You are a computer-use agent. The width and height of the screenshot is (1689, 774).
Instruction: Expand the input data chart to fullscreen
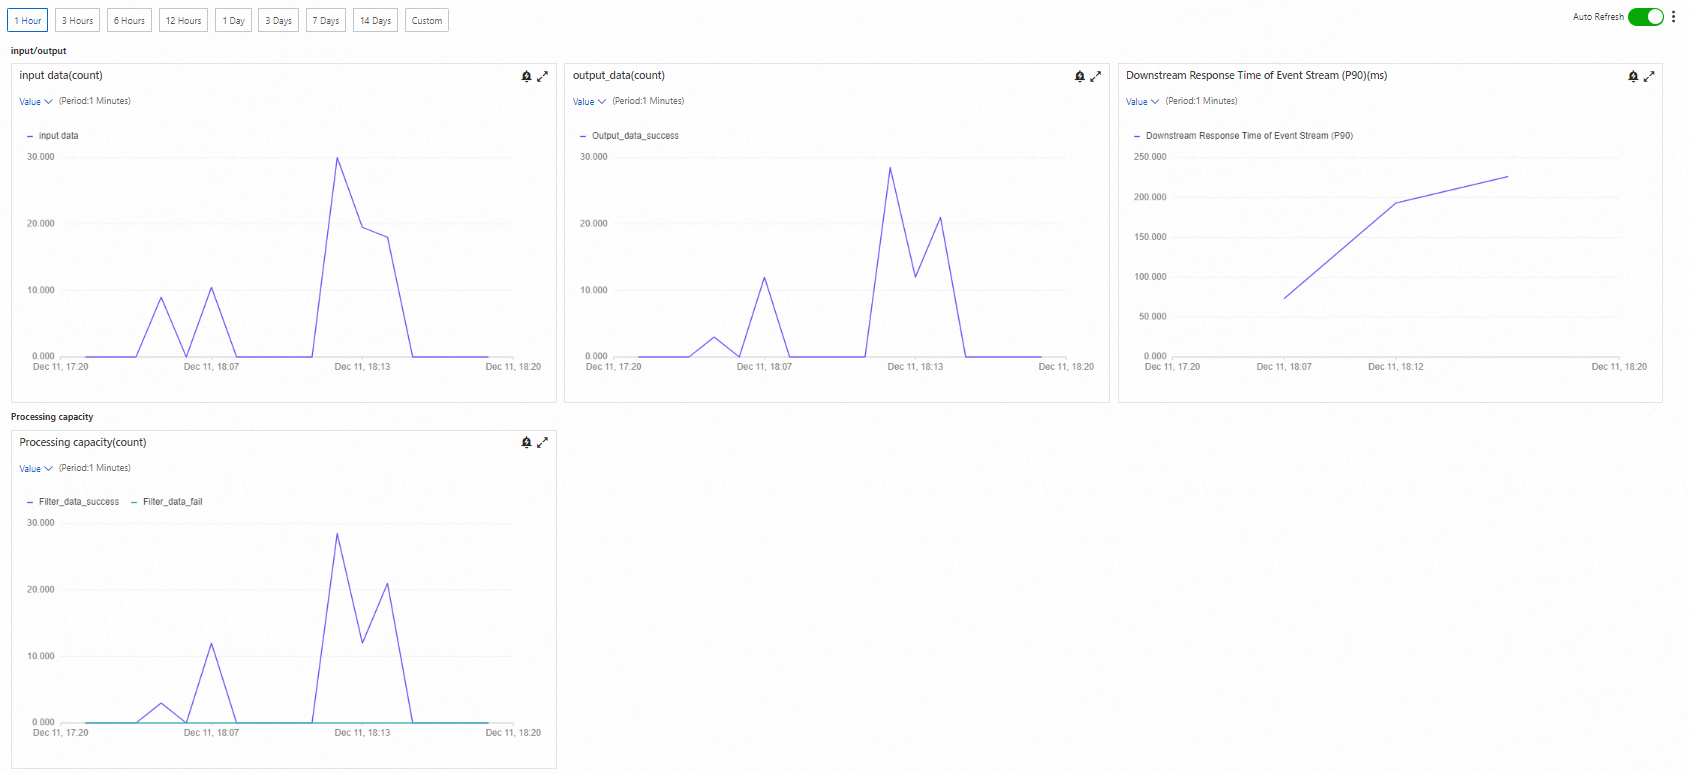(543, 76)
